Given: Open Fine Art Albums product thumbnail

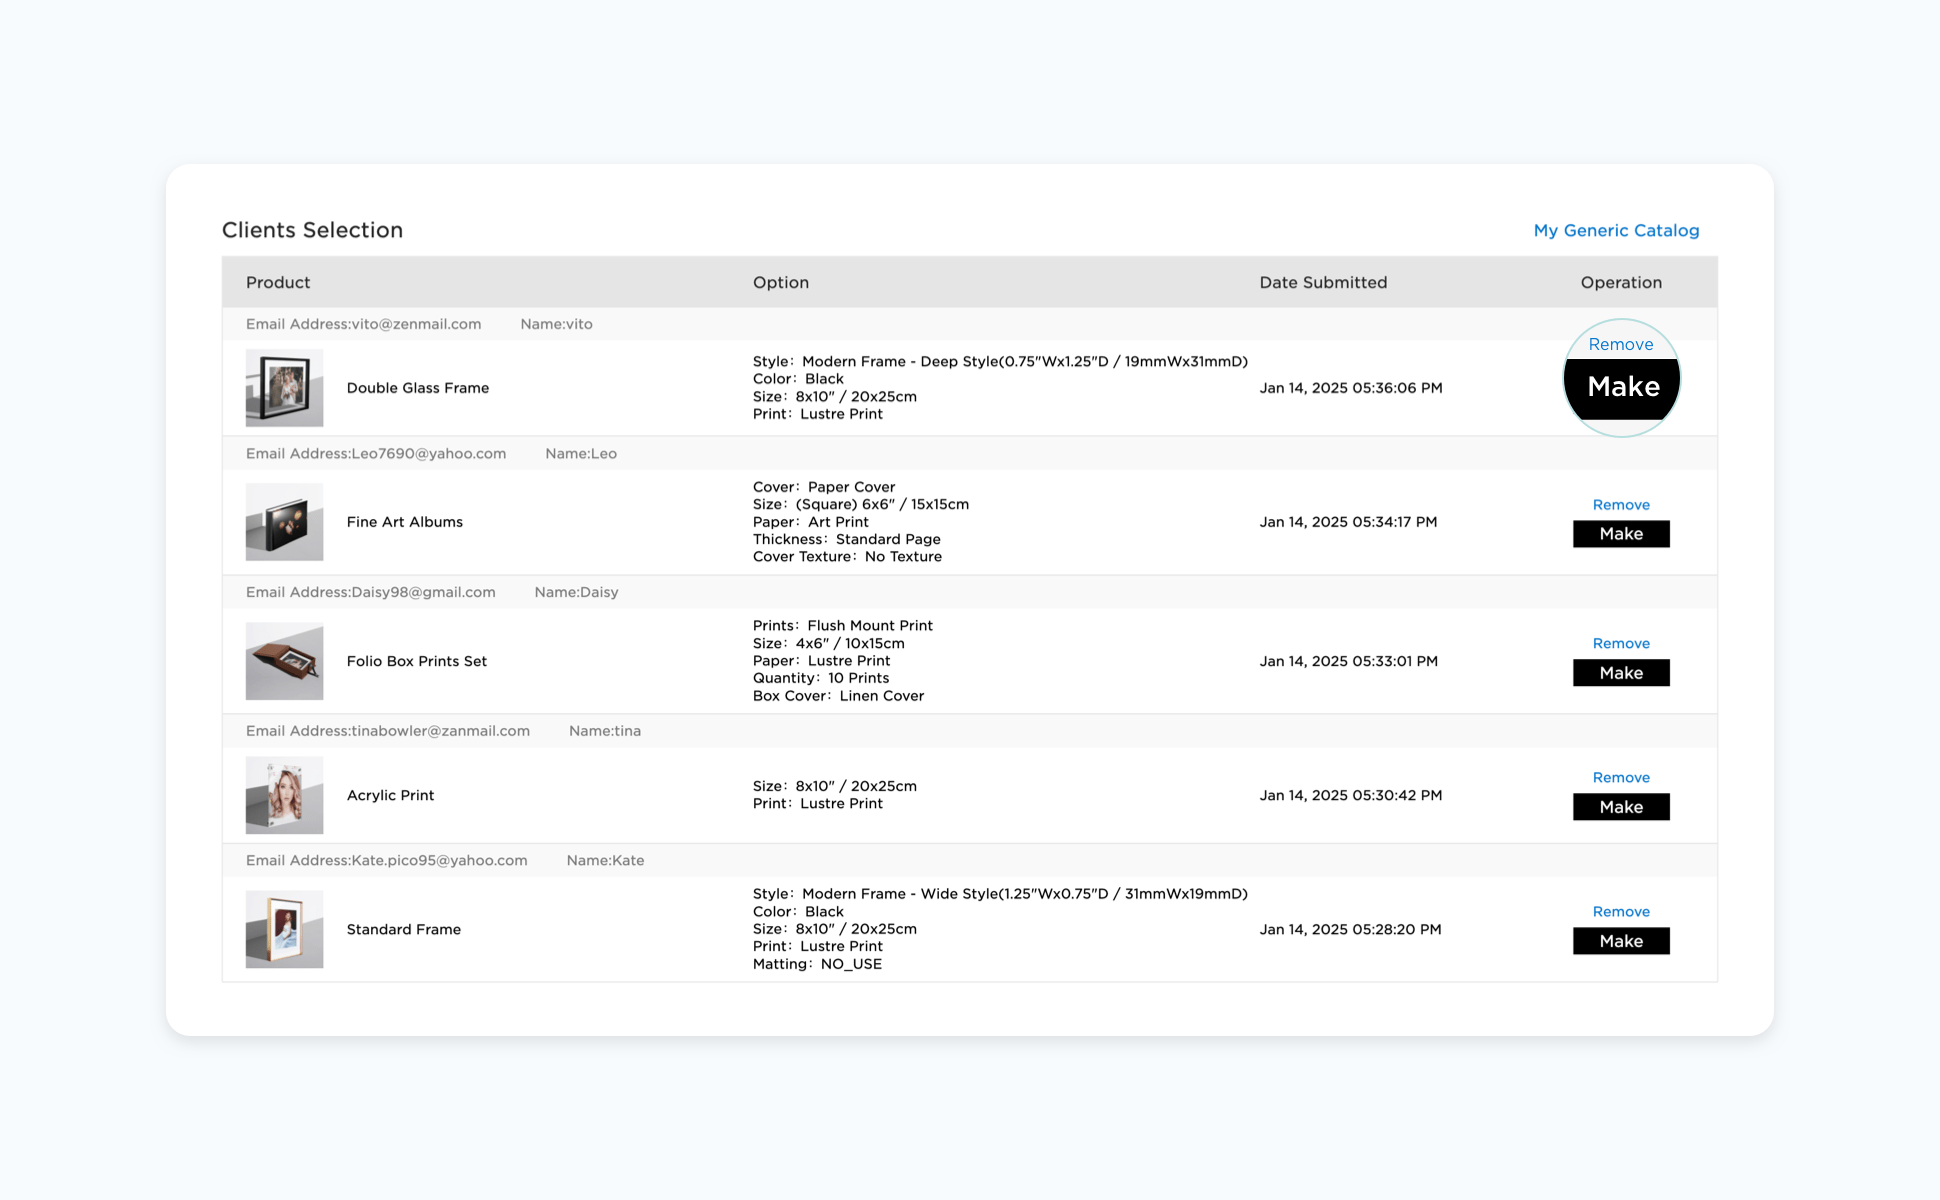Looking at the screenshot, I should pyautogui.click(x=284, y=522).
